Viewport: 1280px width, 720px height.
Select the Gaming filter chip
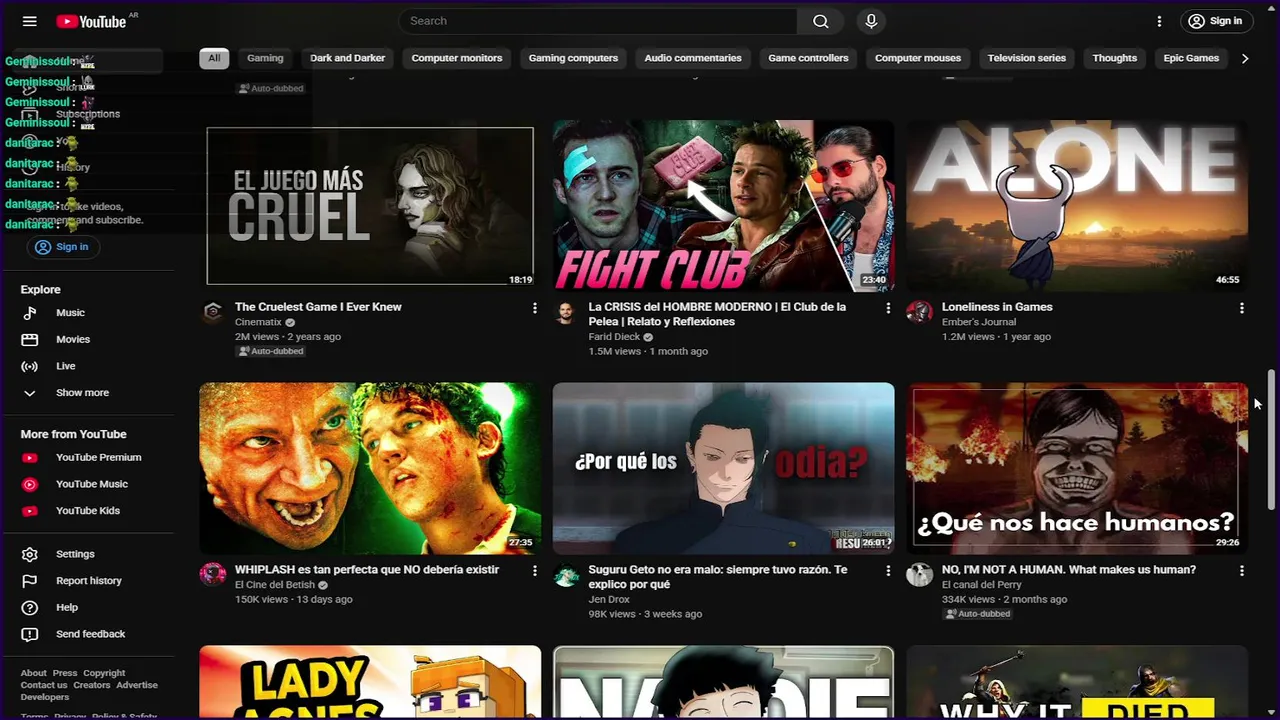click(265, 58)
